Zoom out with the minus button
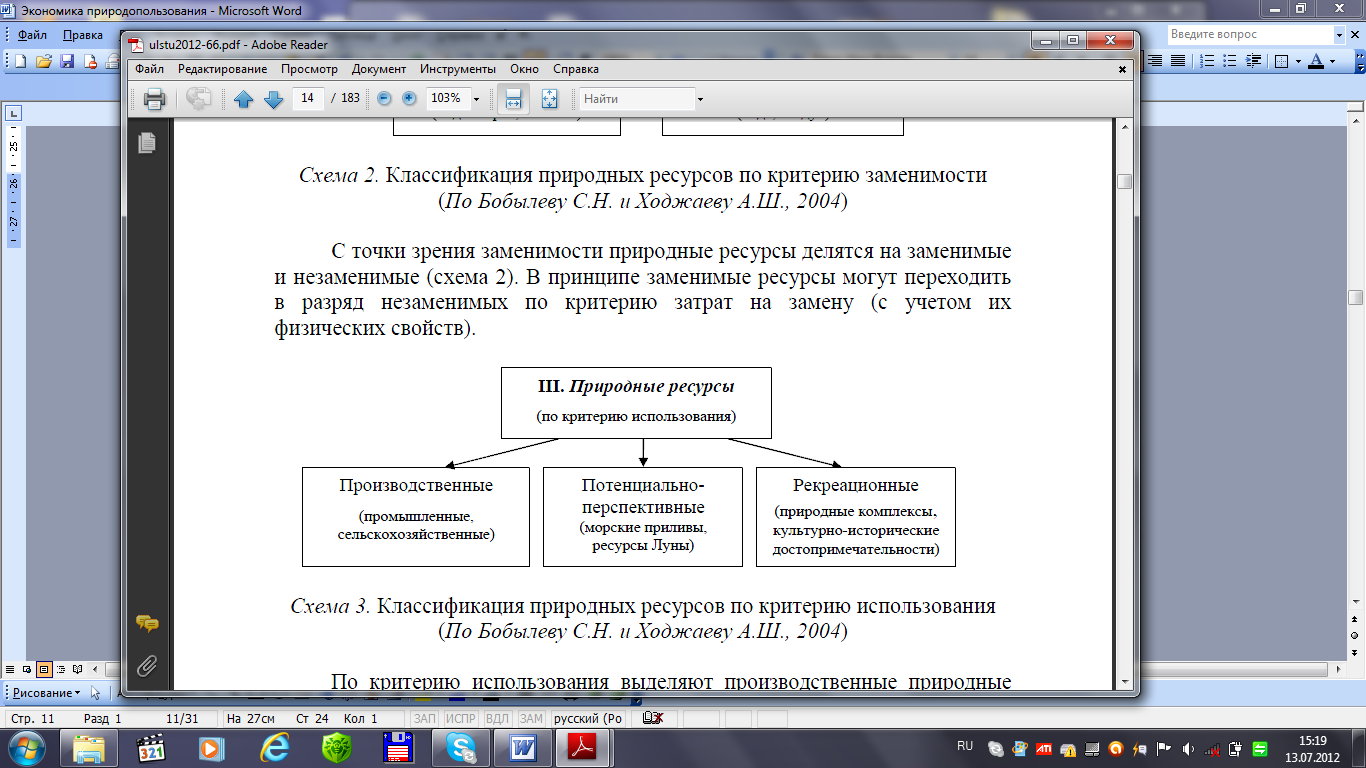This screenshot has width=1366, height=768. click(384, 99)
